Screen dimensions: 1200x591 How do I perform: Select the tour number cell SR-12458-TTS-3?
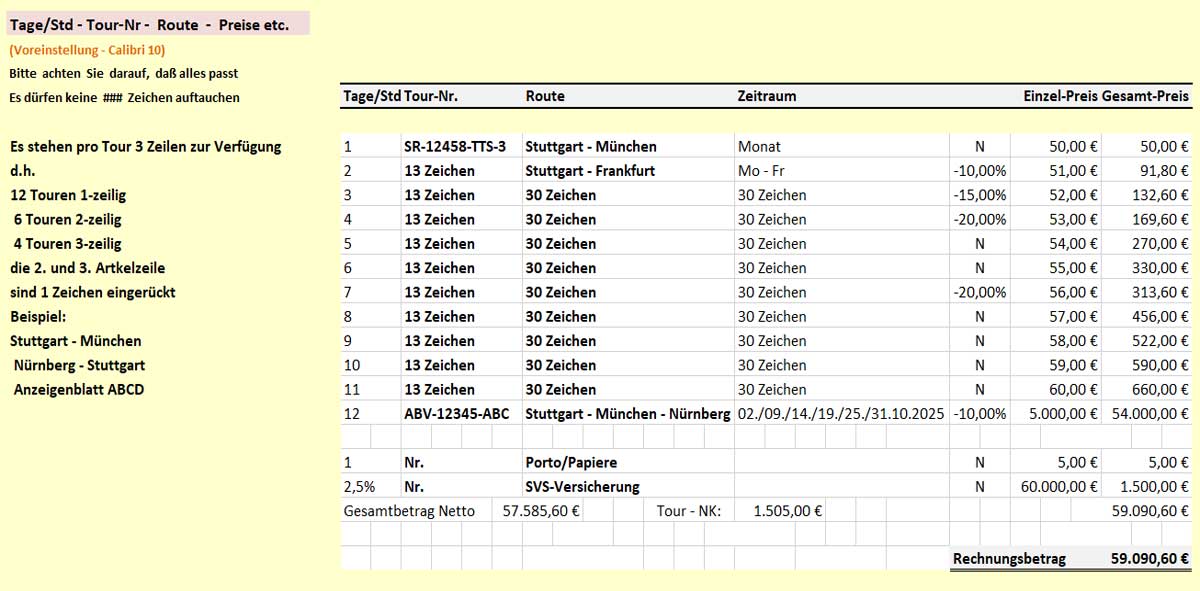[x=455, y=146]
